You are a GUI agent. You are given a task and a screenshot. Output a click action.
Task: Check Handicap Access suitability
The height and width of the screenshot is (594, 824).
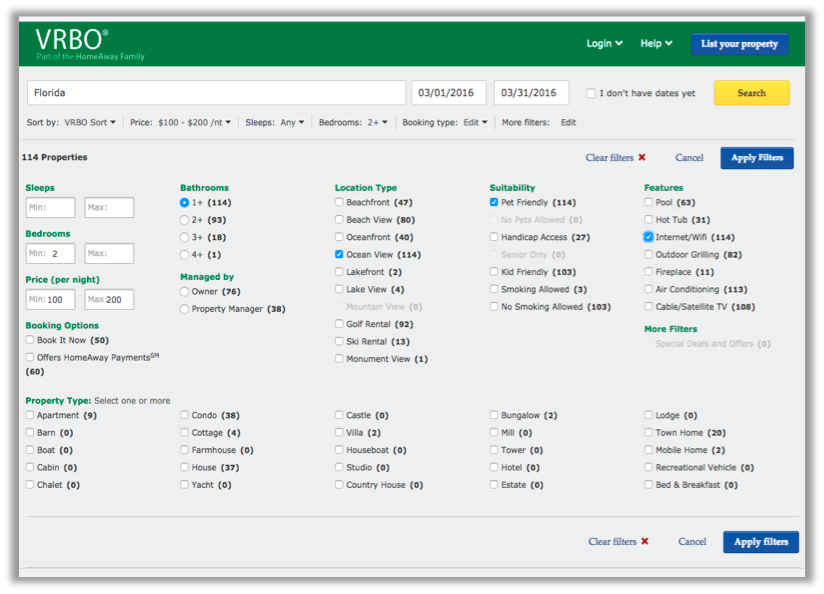494,237
